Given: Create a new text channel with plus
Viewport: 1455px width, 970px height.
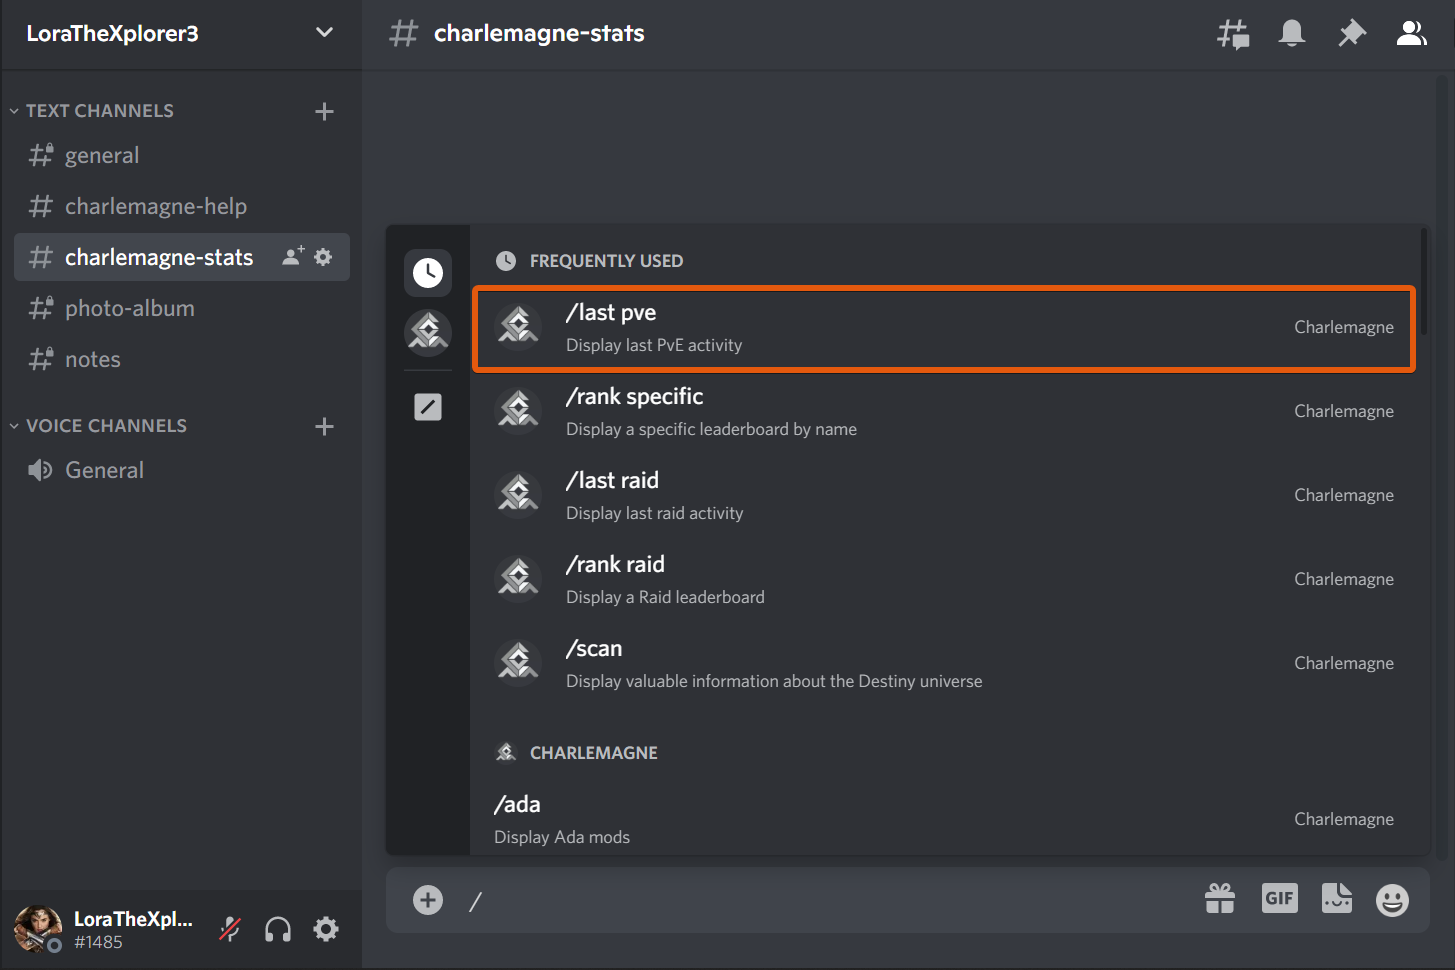Looking at the screenshot, I should (x=324, y=111).
